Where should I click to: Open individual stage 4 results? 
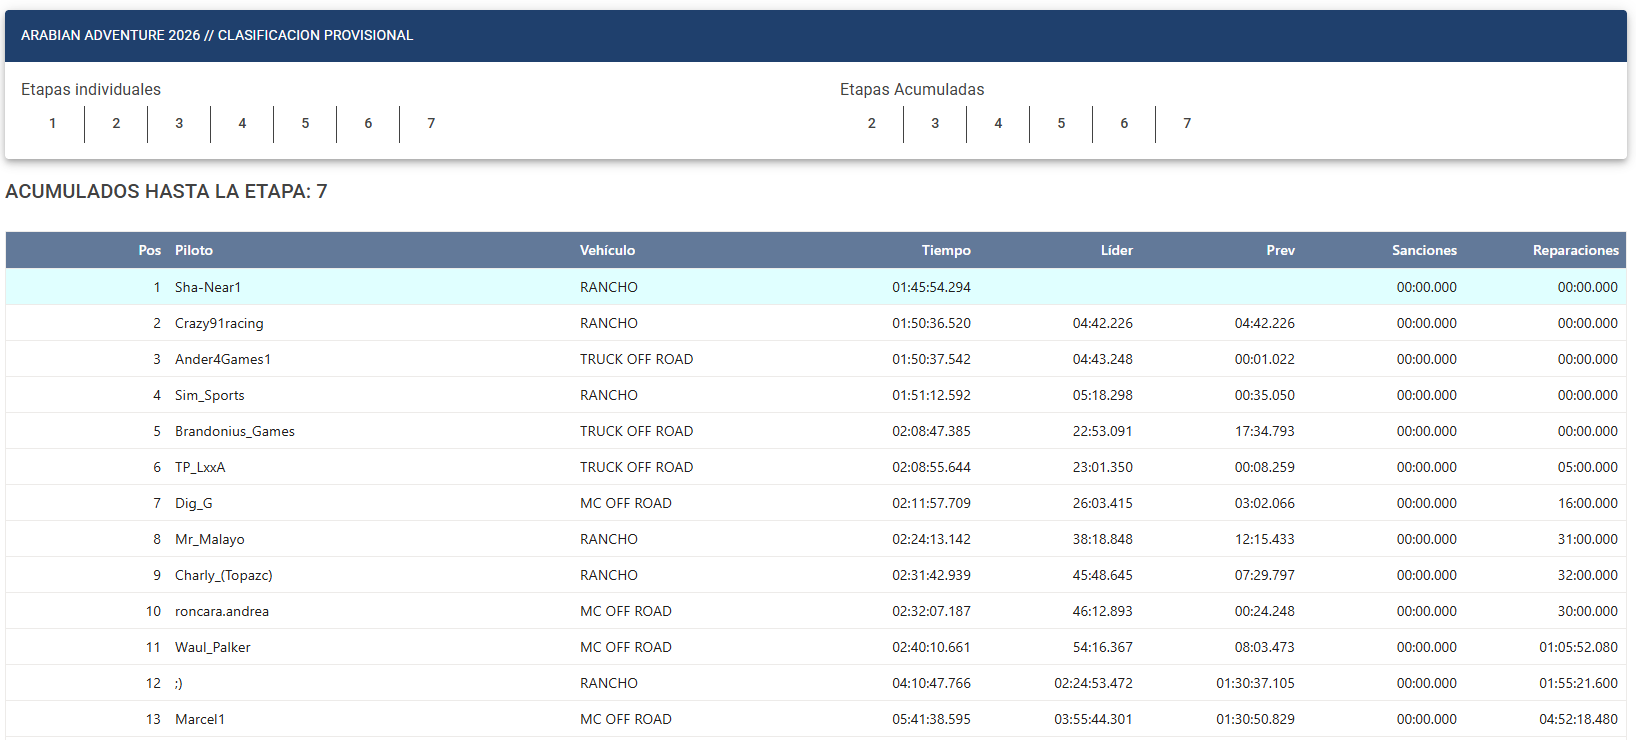point(242,124)
